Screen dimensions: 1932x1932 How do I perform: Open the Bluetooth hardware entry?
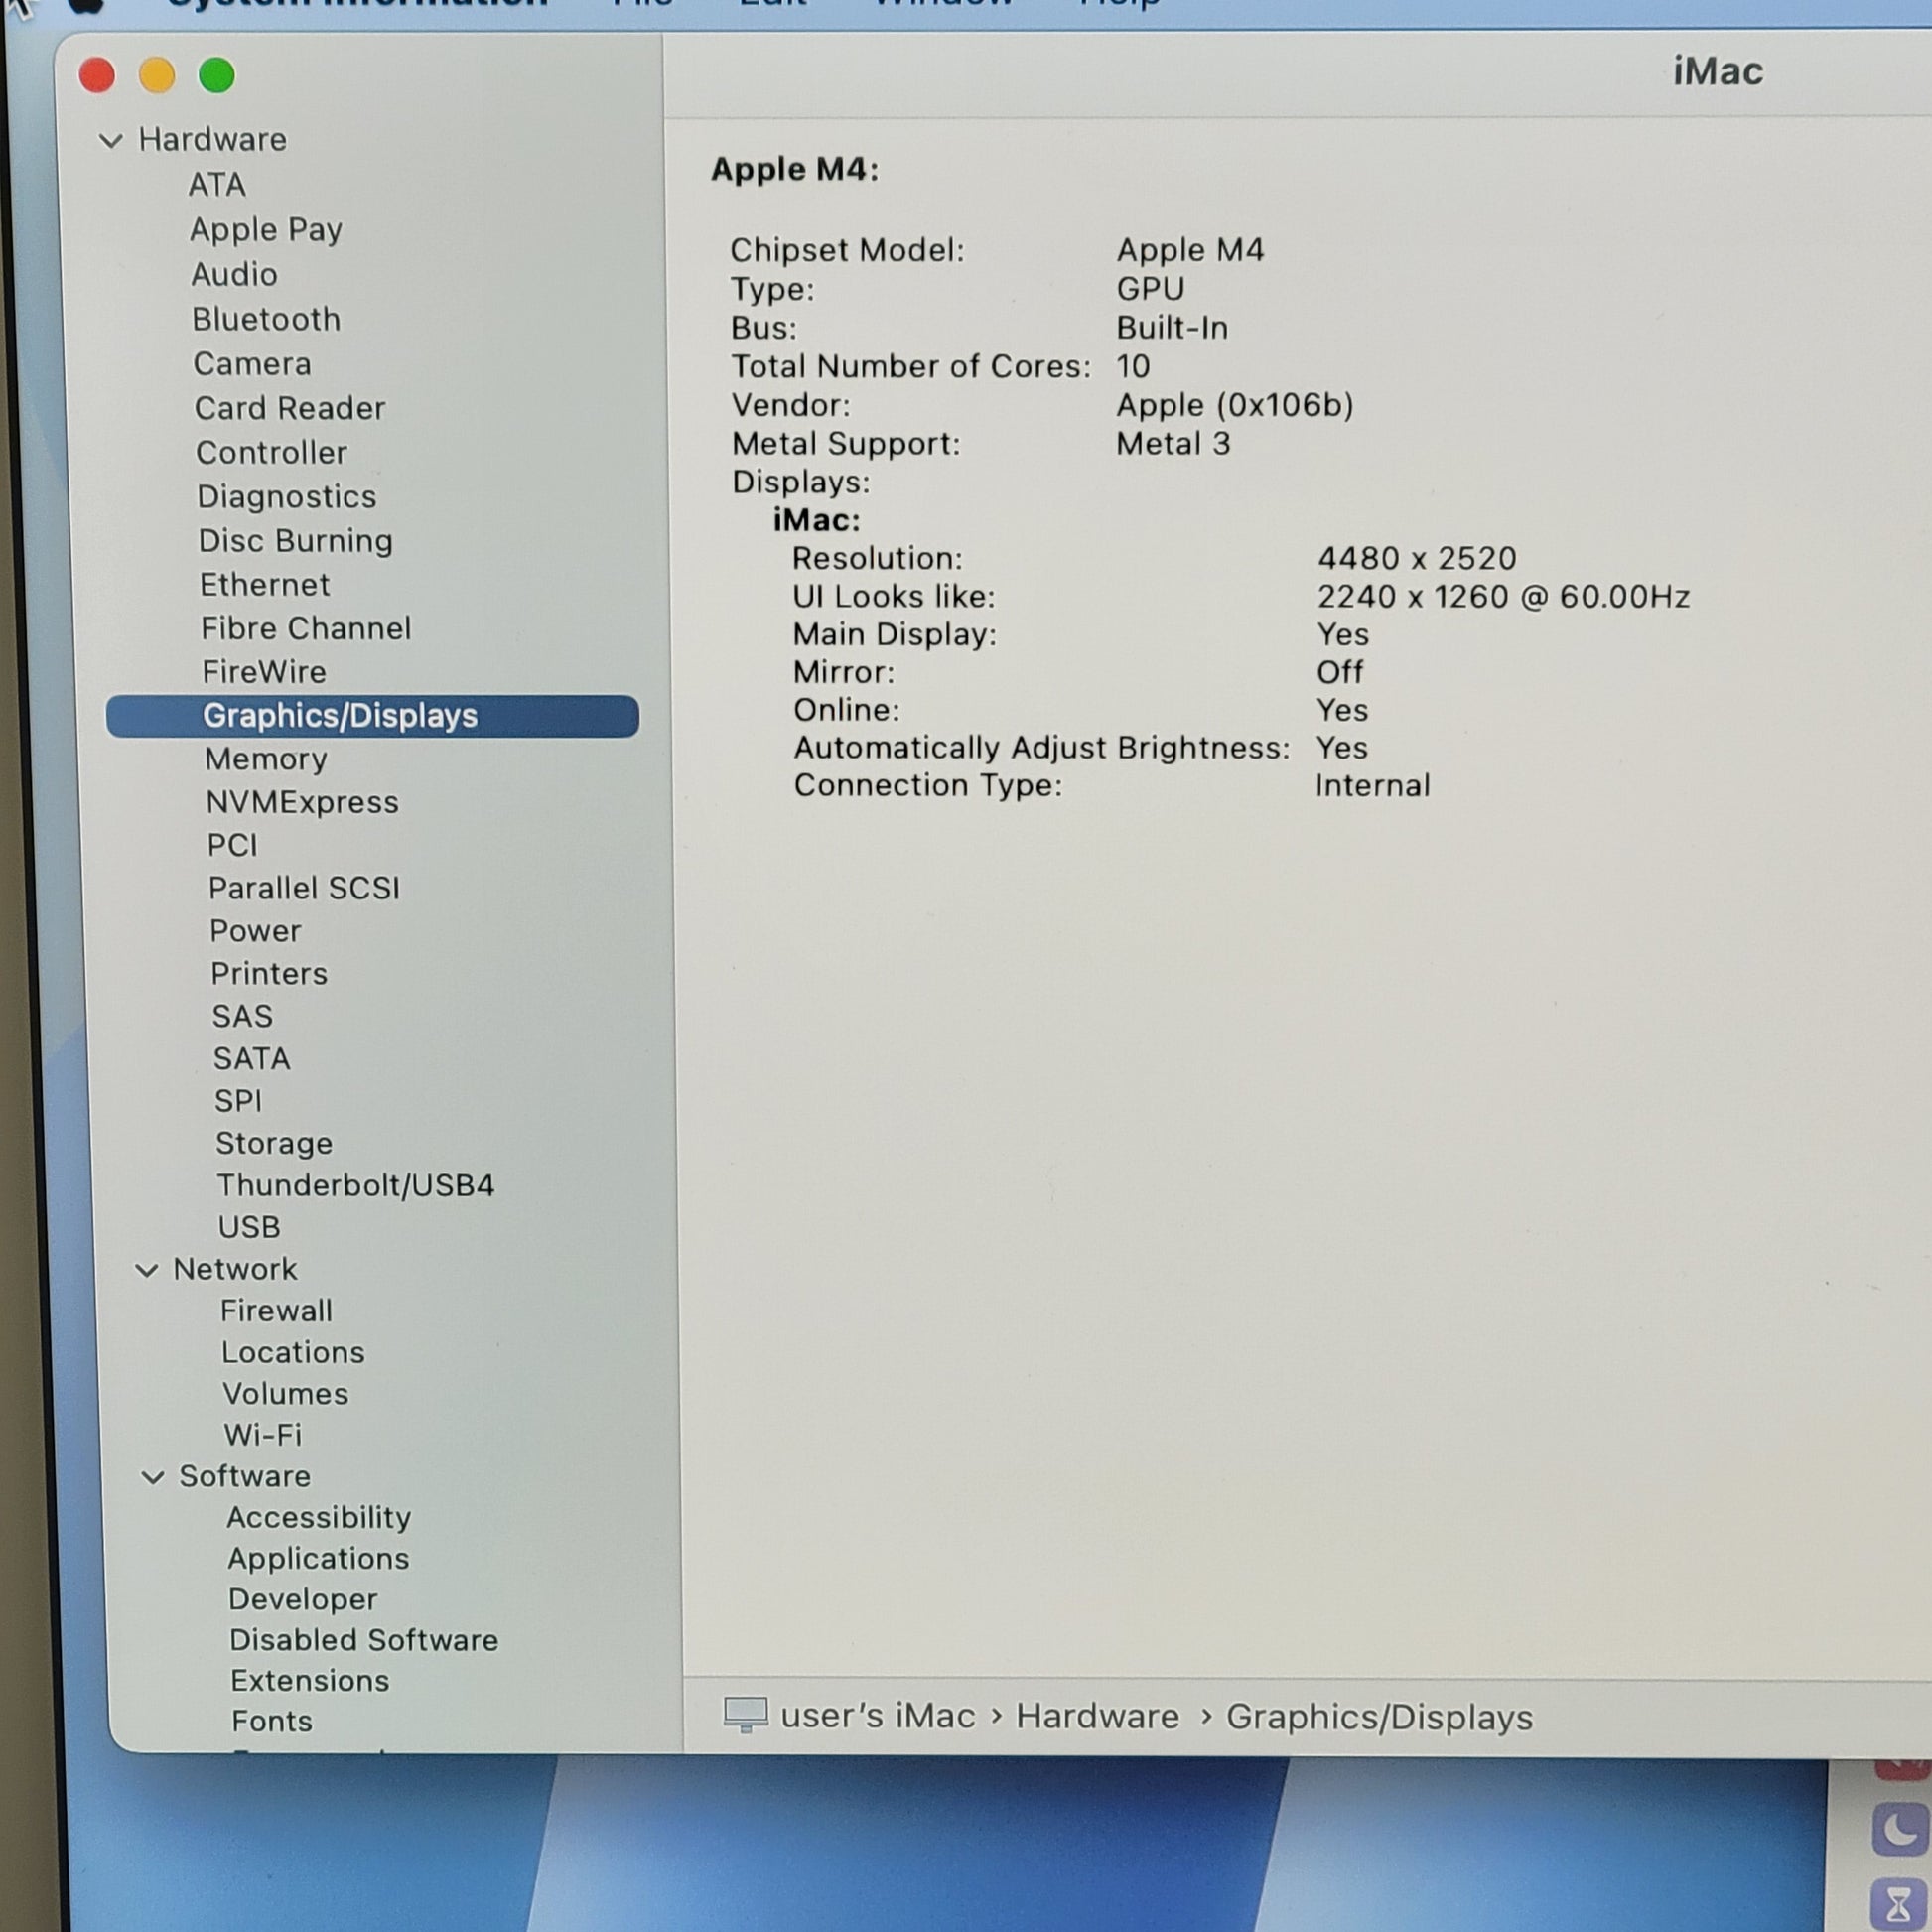pos(266,319)
